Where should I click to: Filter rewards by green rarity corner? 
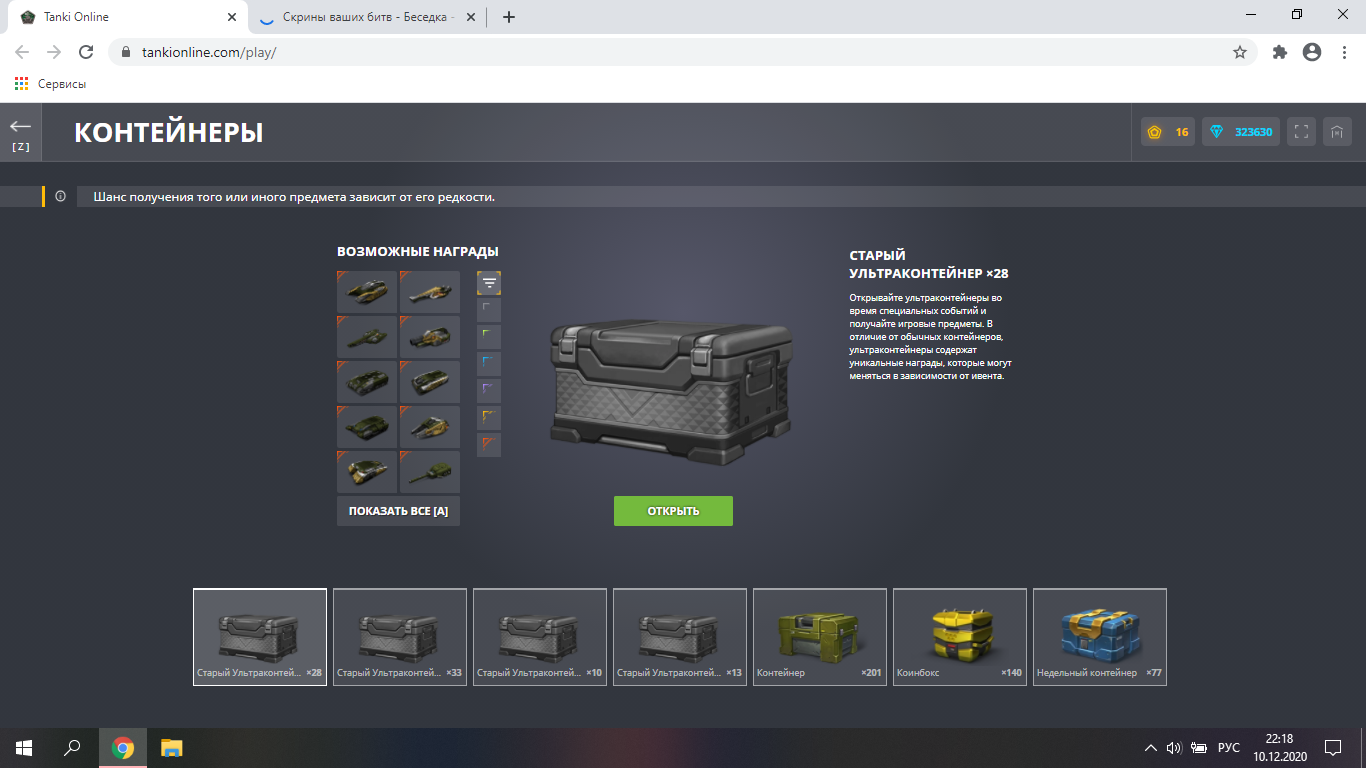click(489, 337)
